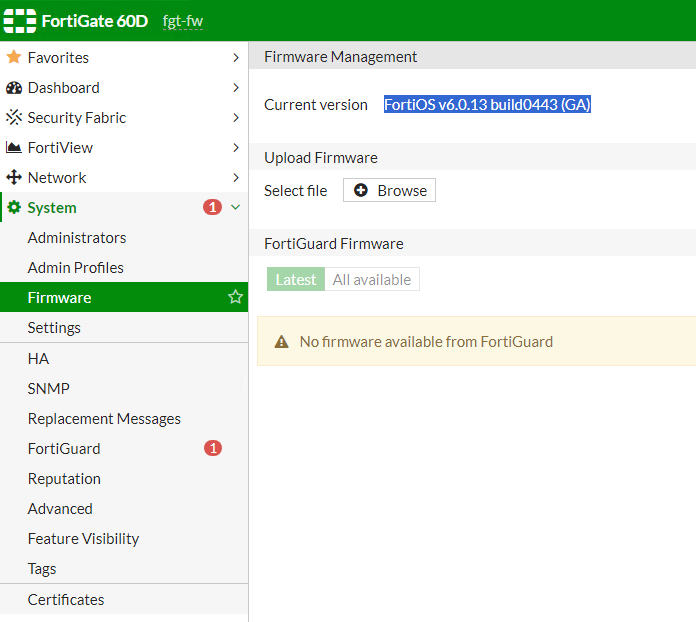Image resolution: width=696 pixels, height=622 pixels.
Task: Click the Dashboard gauge icon
Action: click(14, 88)
